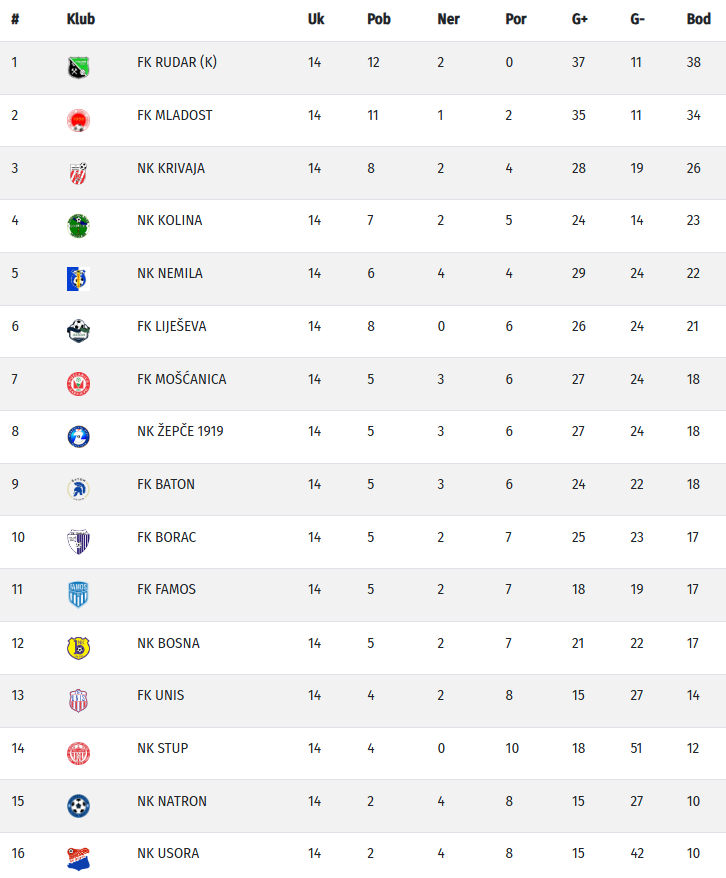The height and width of the screenshot is (878, 726).
Task: Click the Klub column header
Action: click(80, 19)
